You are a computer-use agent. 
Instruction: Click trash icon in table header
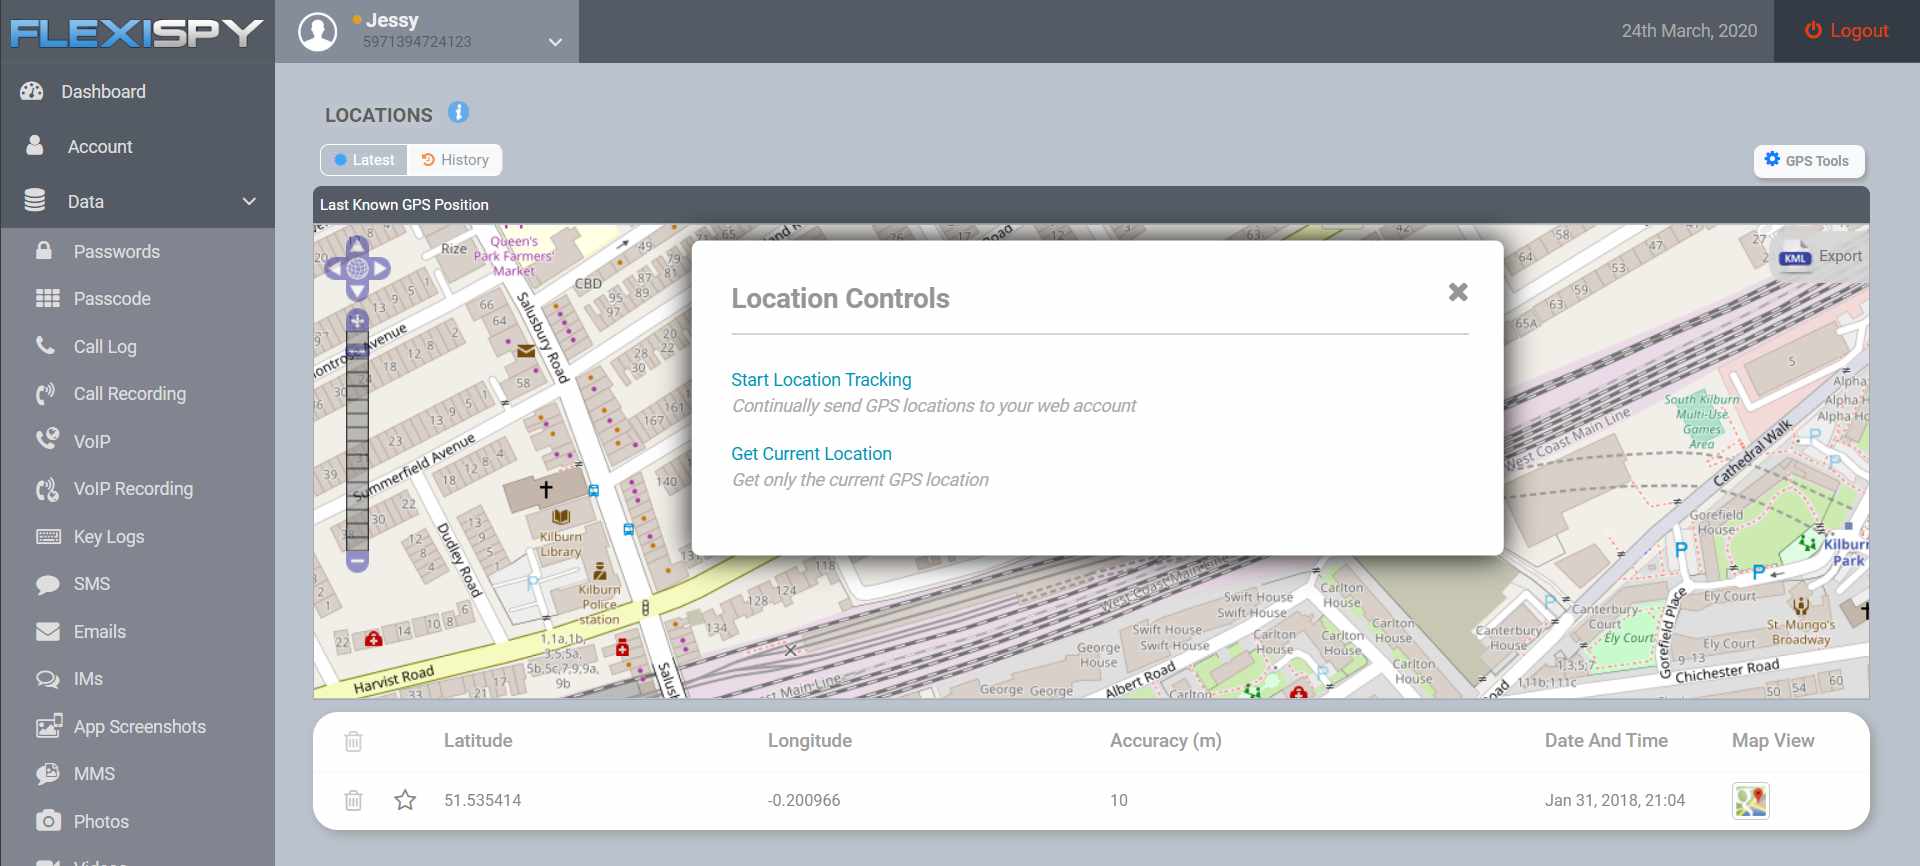pyautogui.click(x=353, y=741)
